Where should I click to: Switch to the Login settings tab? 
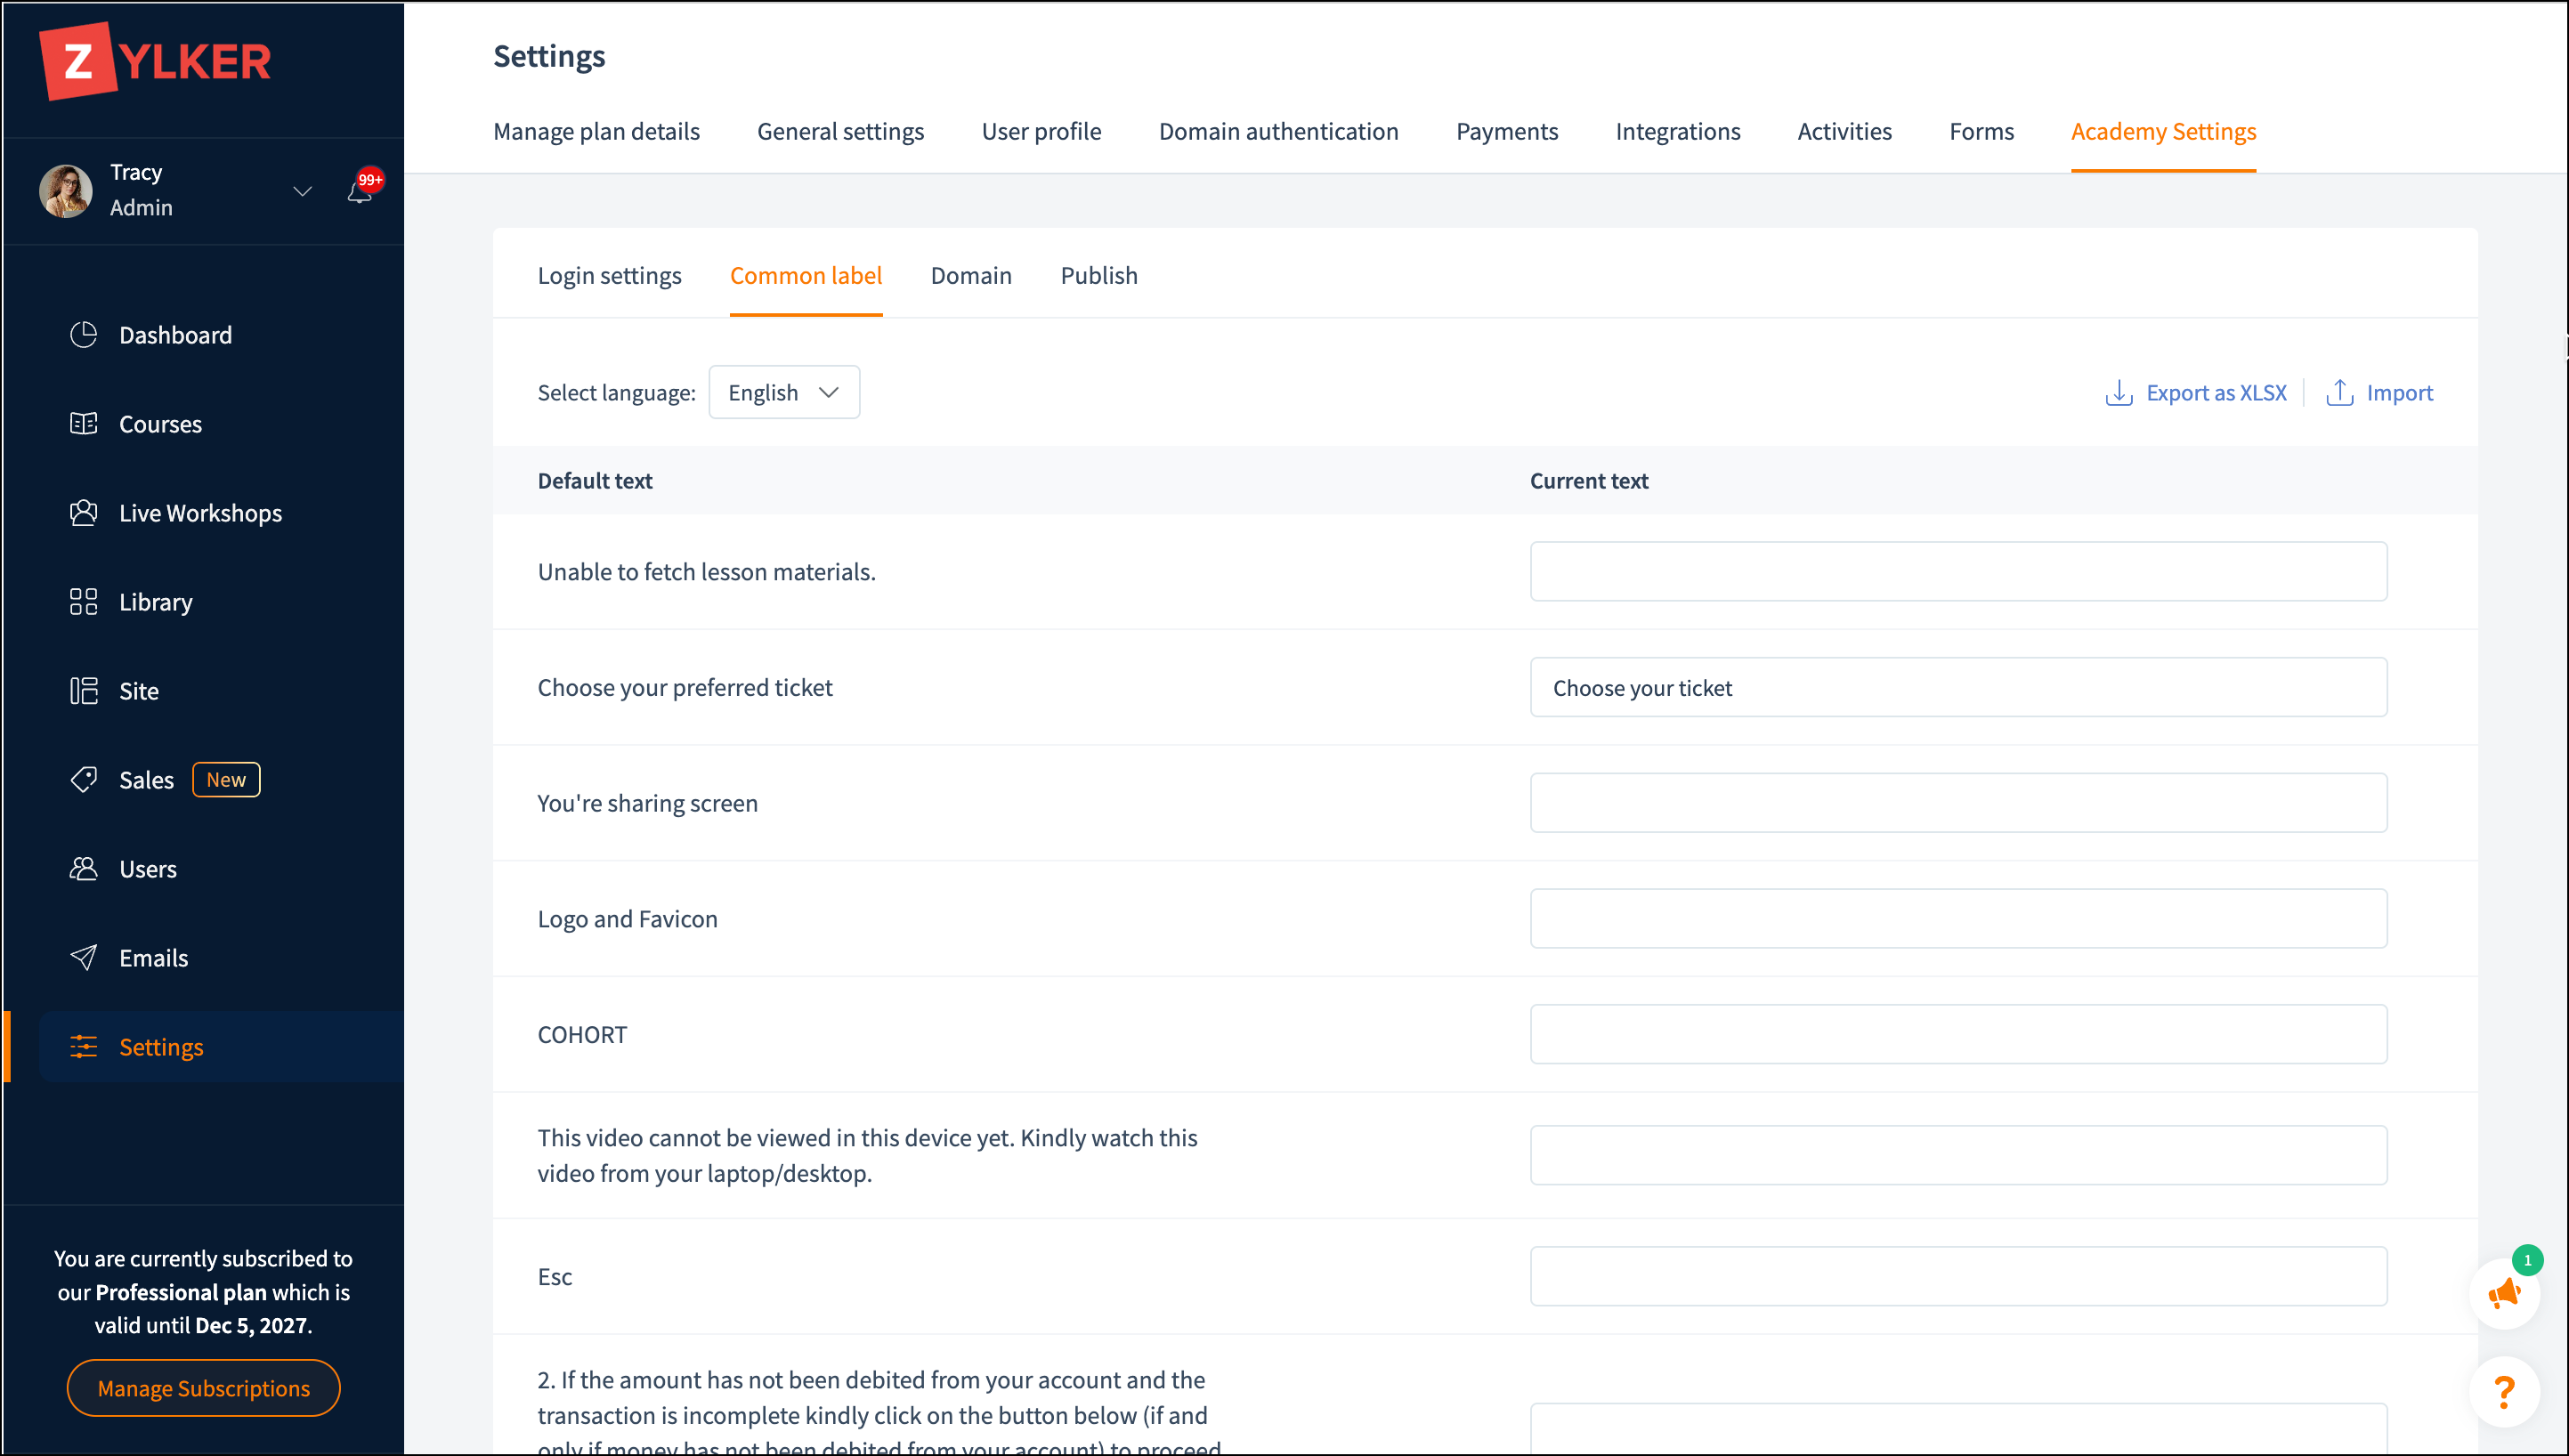coord(609,275)
